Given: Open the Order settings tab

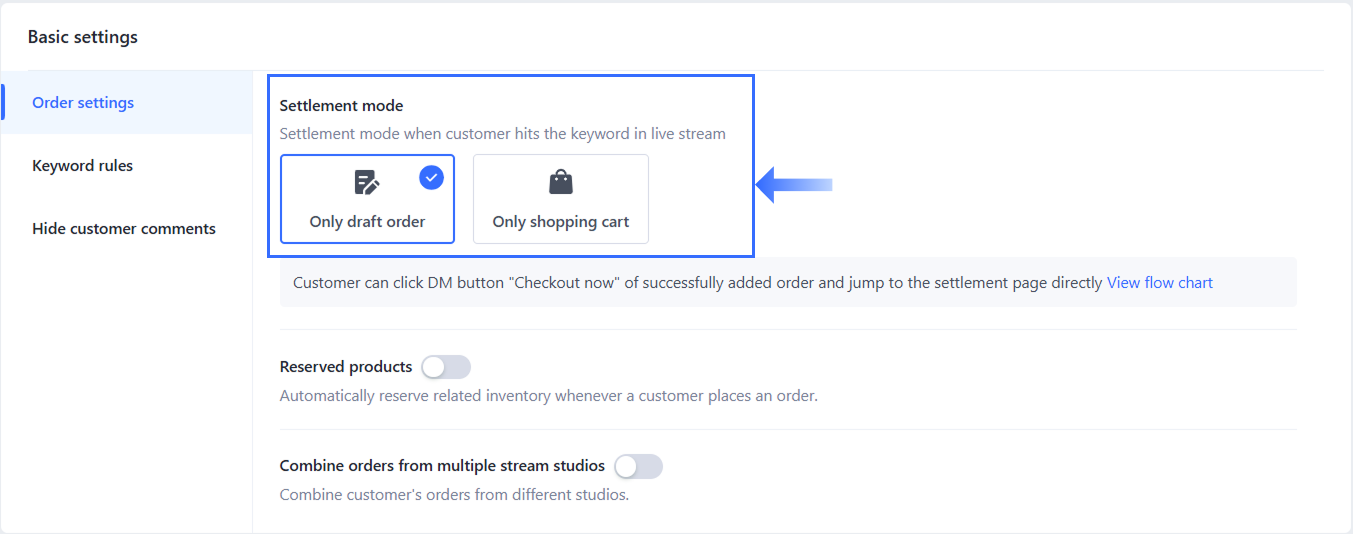Looking at the screenshot, I should pos(83,102).
